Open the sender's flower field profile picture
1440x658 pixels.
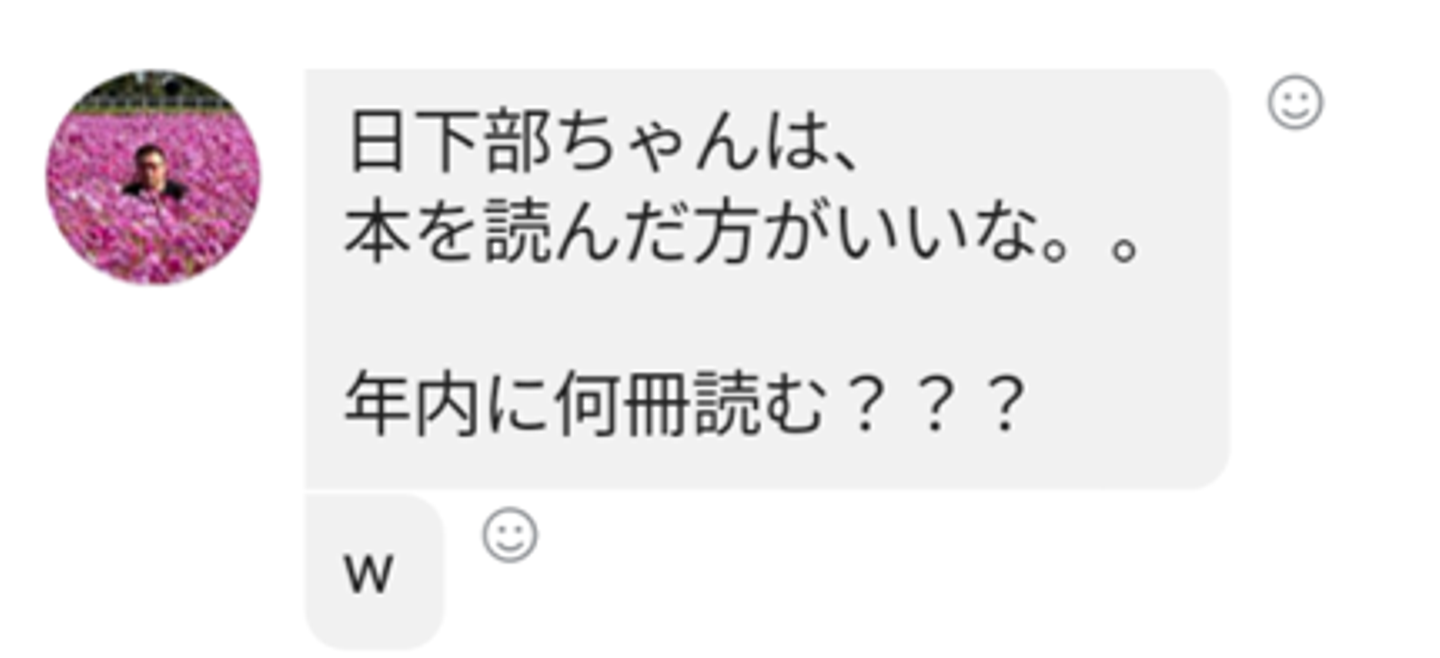tap(153, 177)
